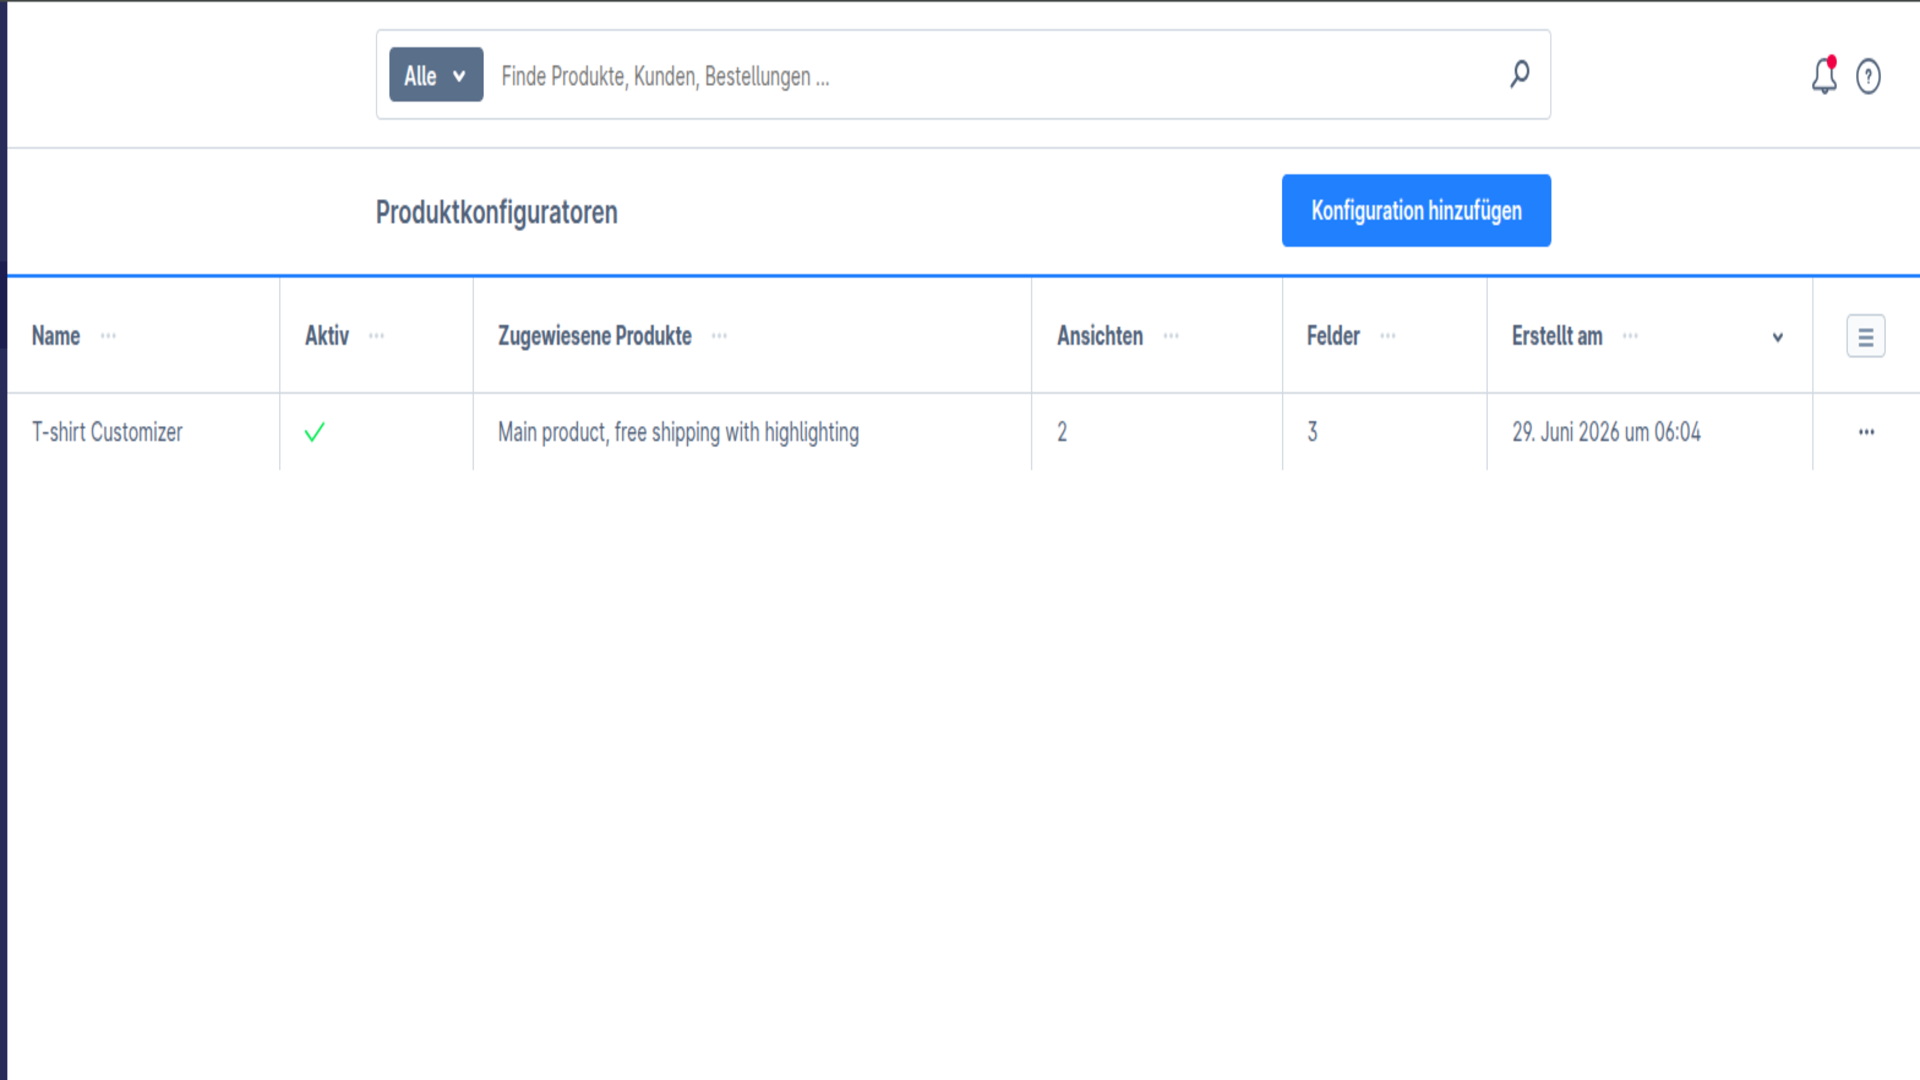This screenshot has height=1080, width=1920.
Task: Open Zugewiesene Produkte column options dots
Action: [x=719, y=336]
